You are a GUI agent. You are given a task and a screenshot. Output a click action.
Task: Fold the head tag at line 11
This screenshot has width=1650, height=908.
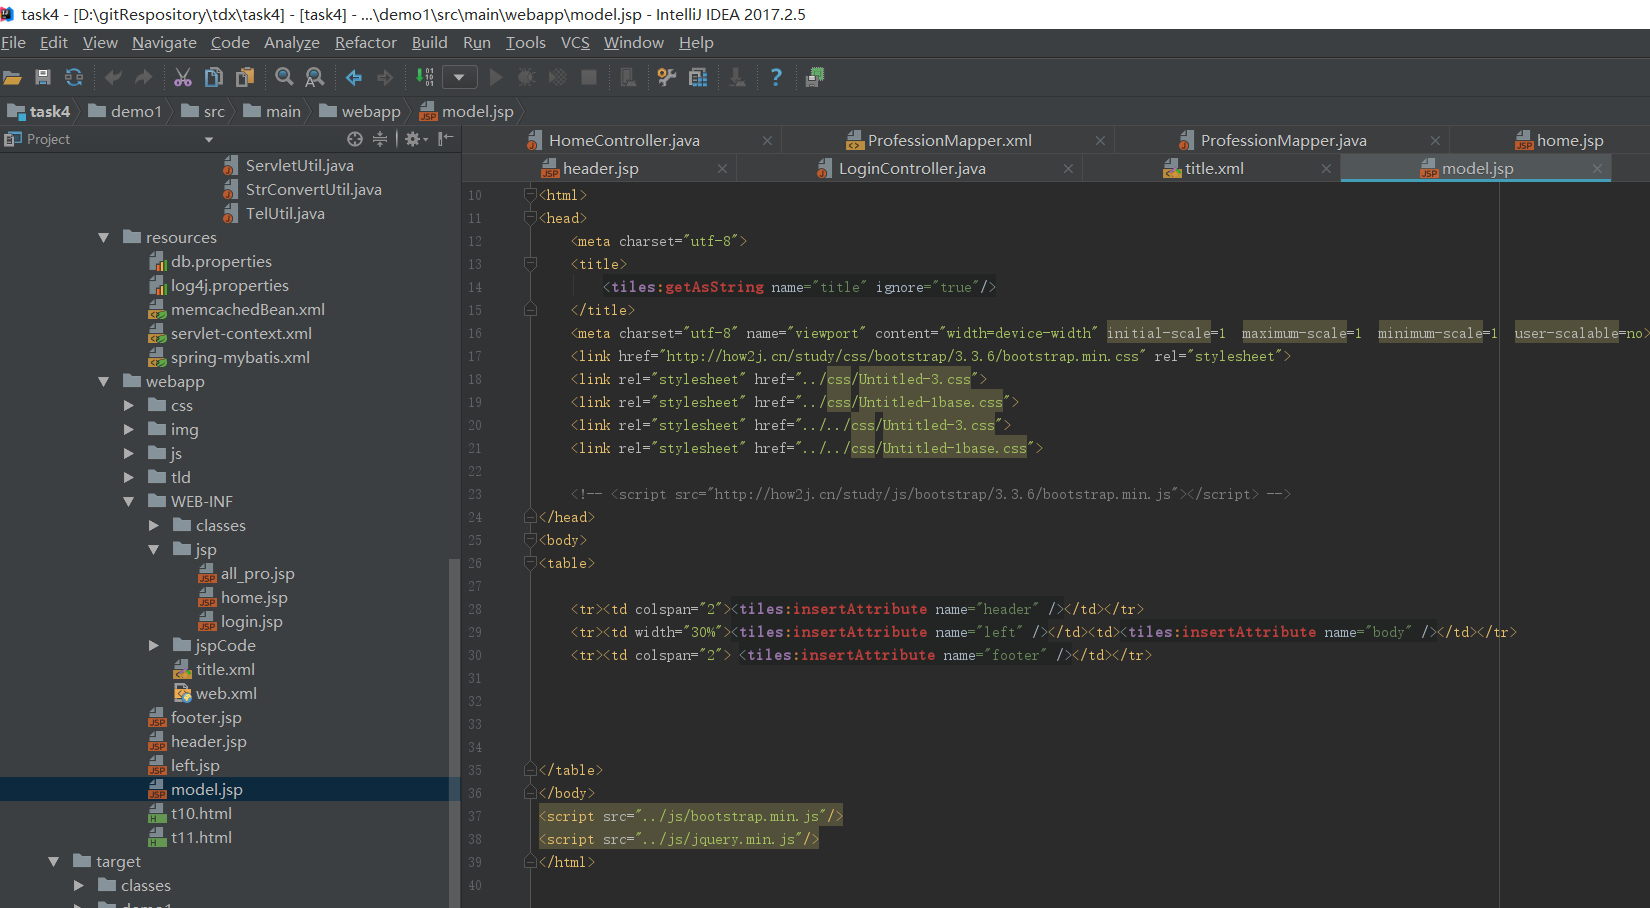click(531, 218)
